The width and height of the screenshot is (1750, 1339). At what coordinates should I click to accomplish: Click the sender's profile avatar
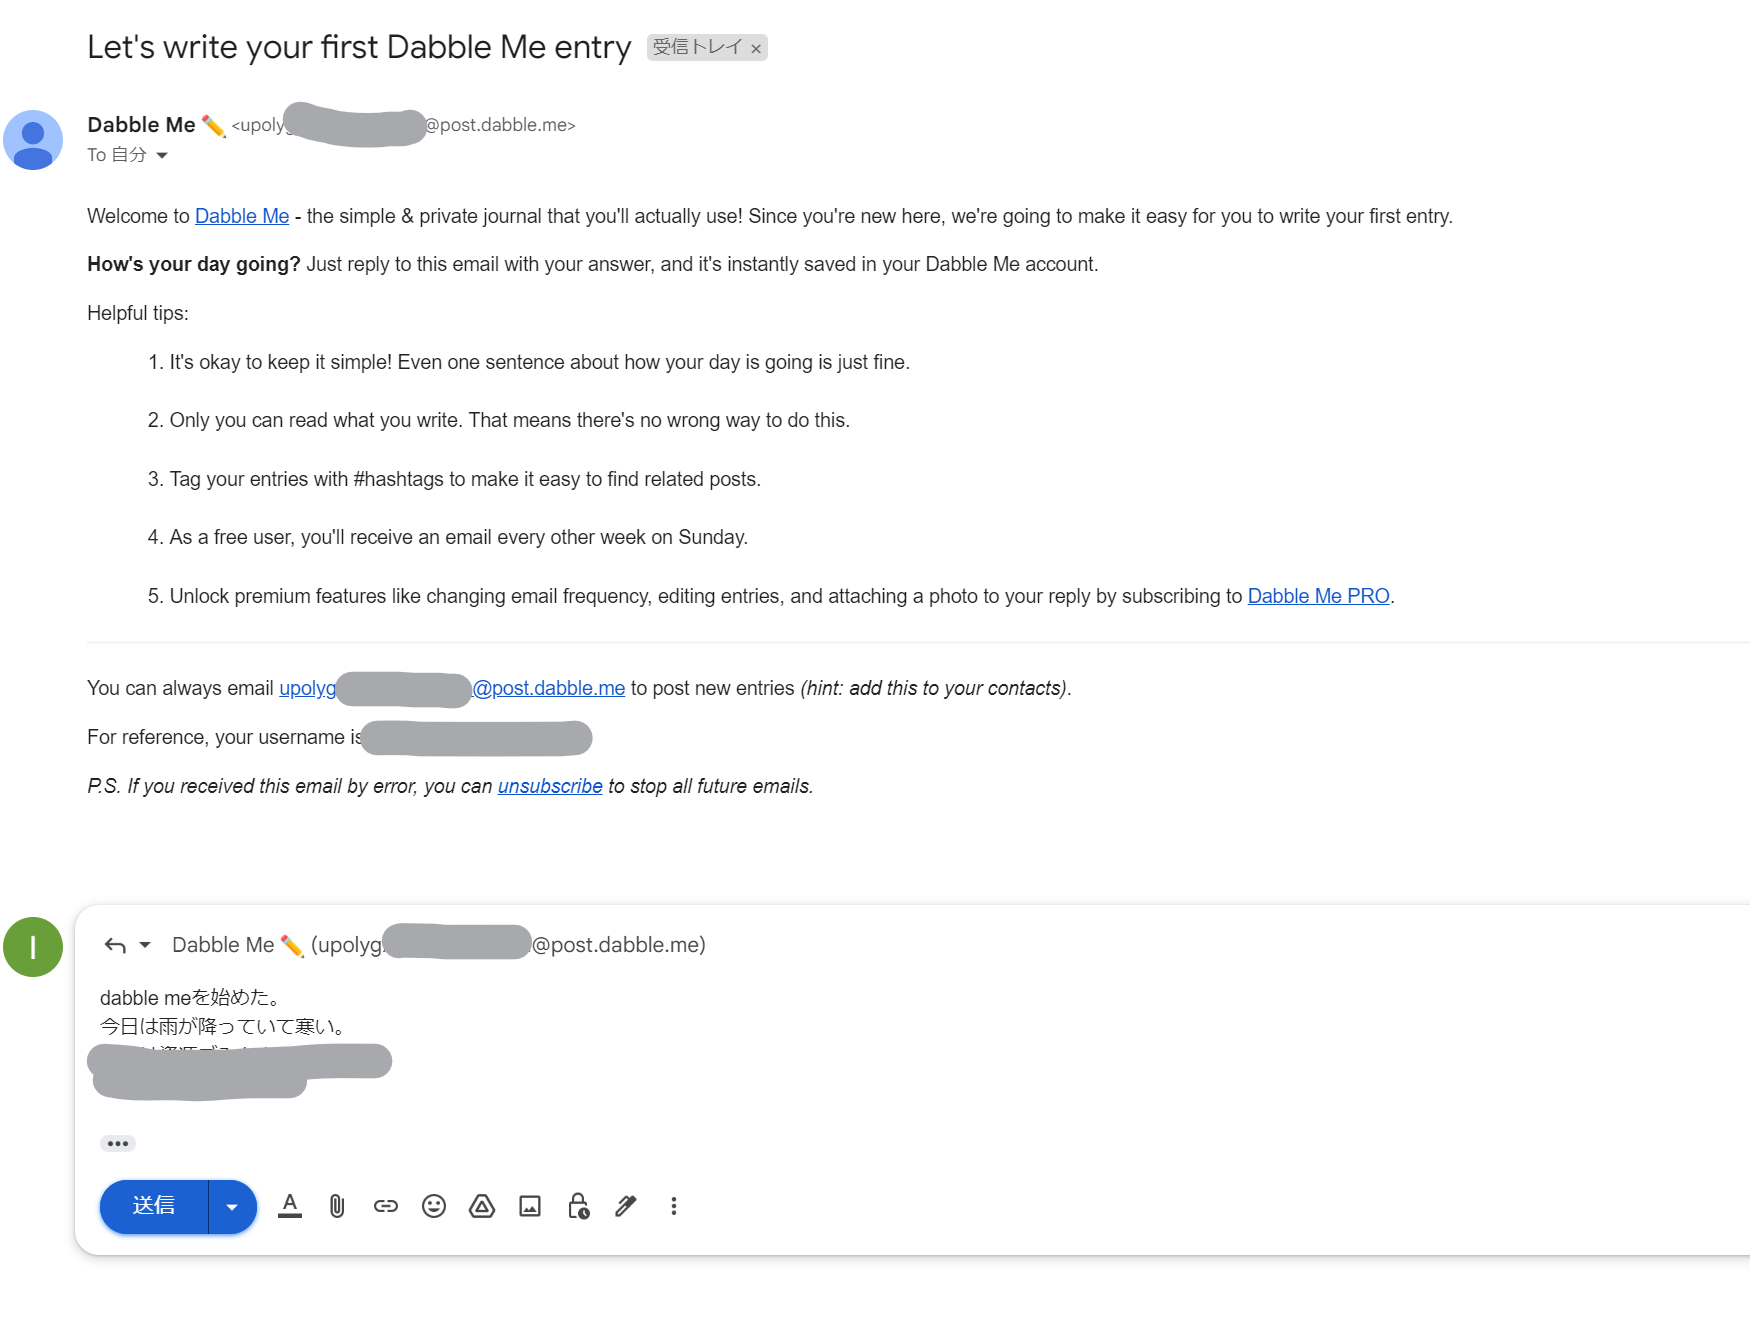33,140
